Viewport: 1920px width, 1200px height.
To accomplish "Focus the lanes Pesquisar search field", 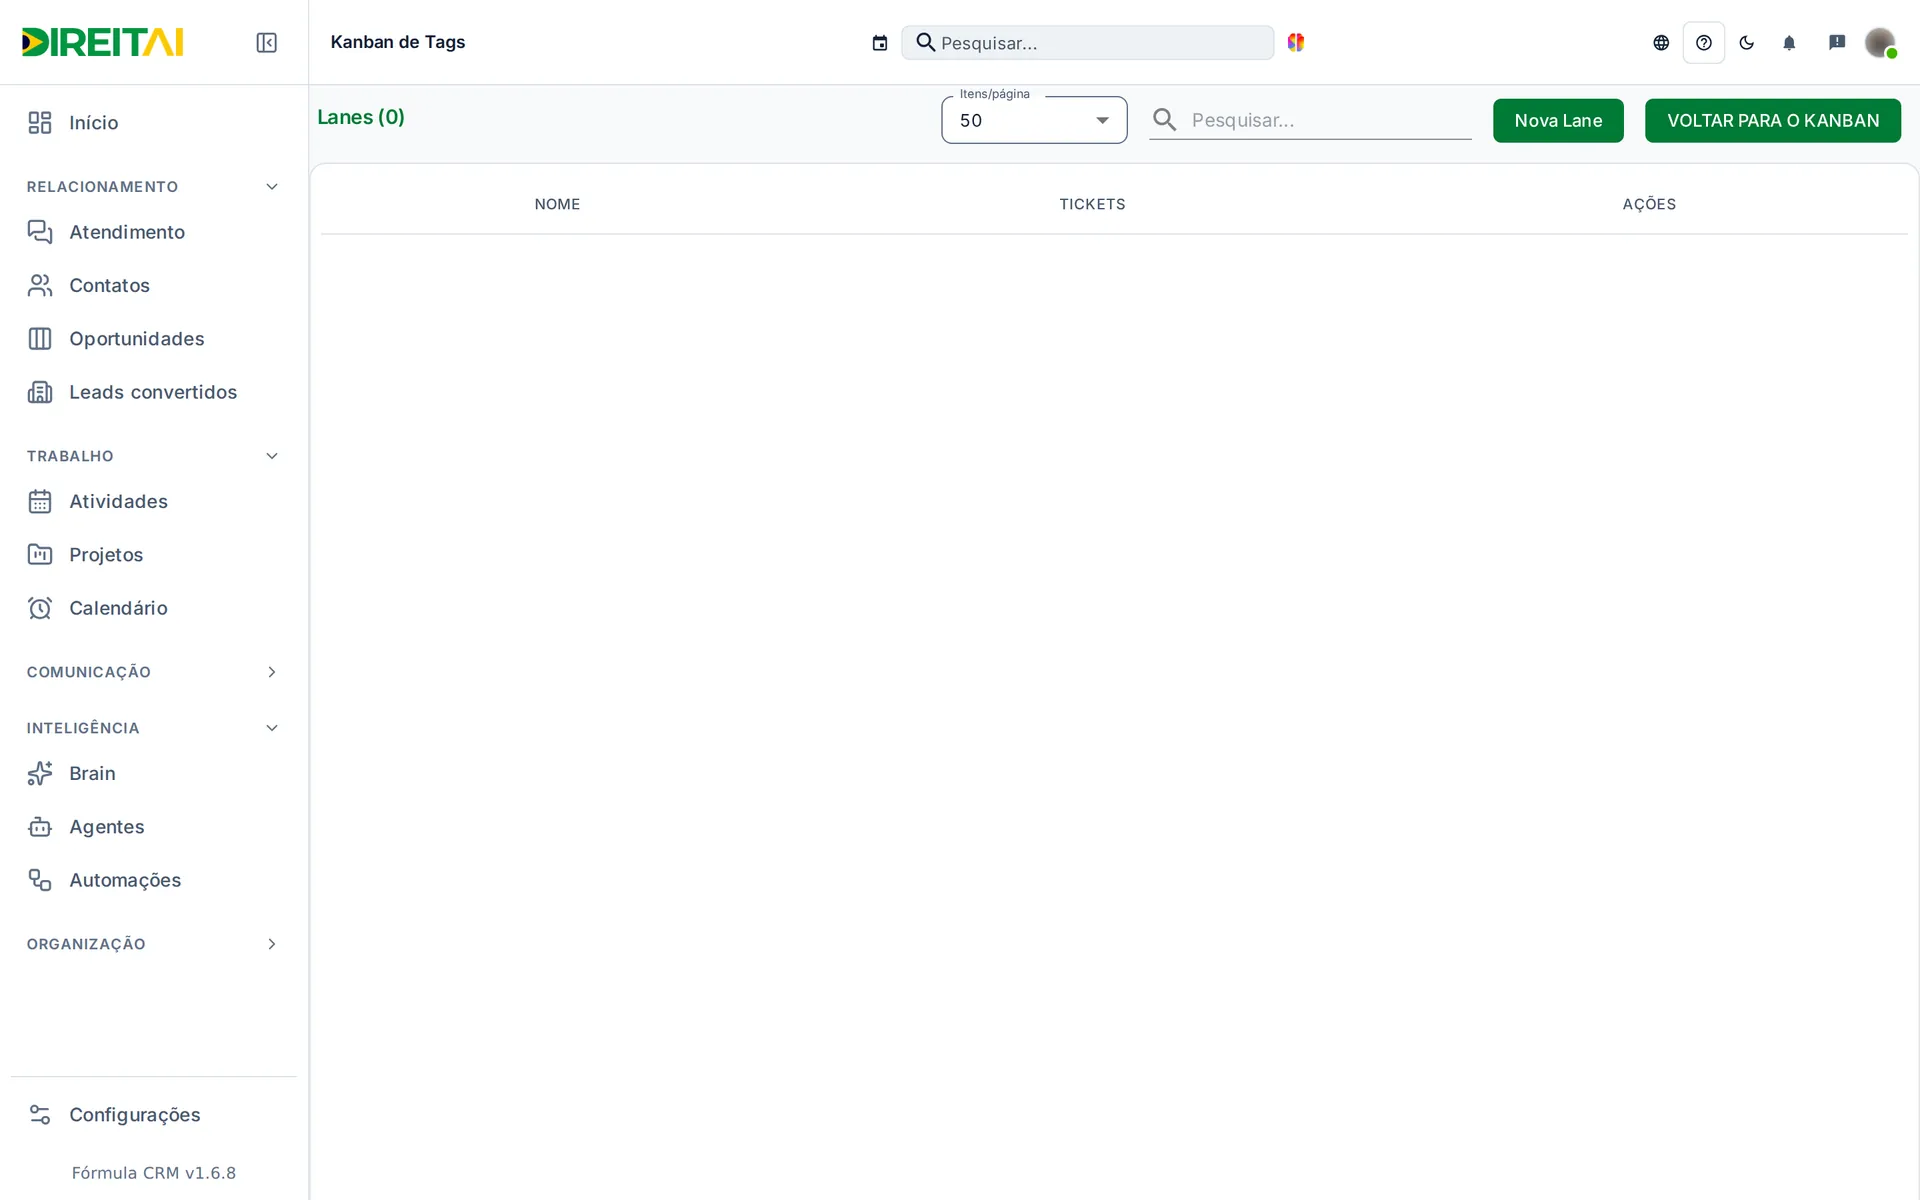I will (1310, 120).
